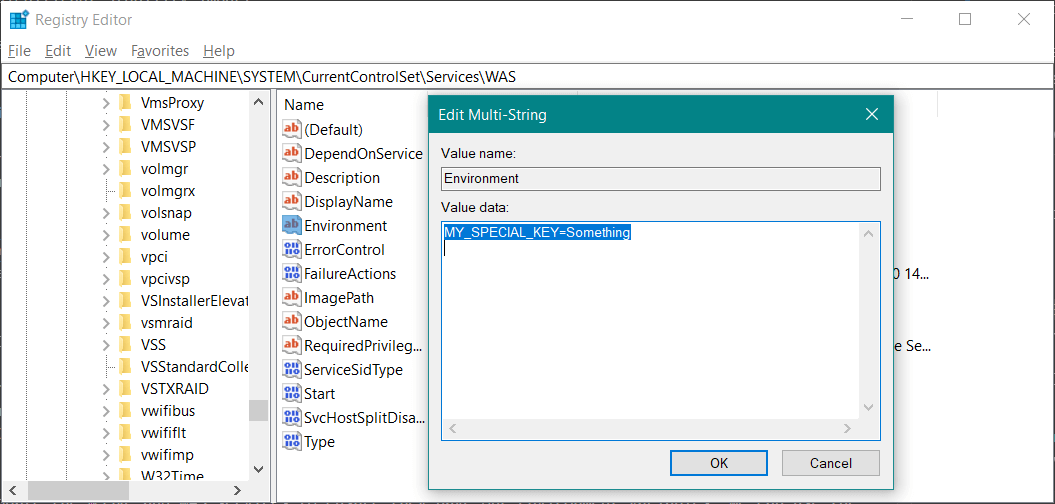Click the vpci folder icon
This screenshot has width=1055, height=504.
[124, 256]
